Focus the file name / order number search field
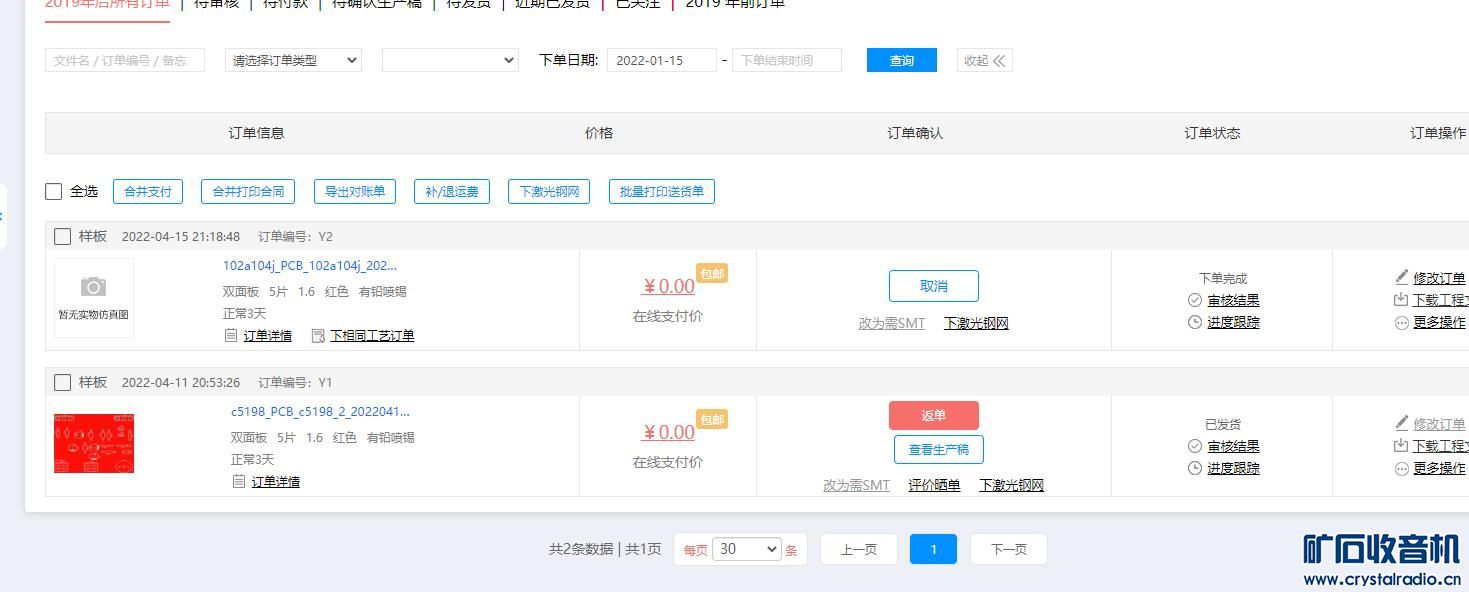The width and height of the screenshot is (1469, 592). [125, 60]
